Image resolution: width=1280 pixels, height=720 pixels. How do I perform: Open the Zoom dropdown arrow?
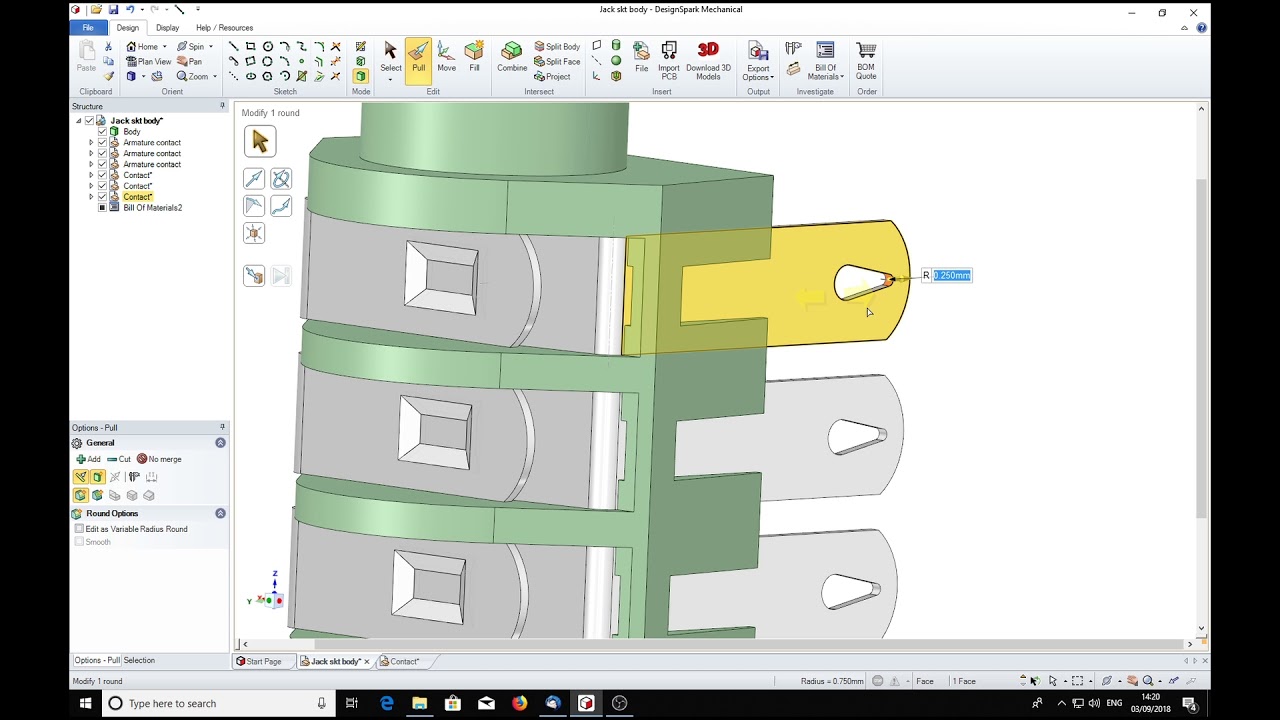pyautogui.click(x=214, y=76)
